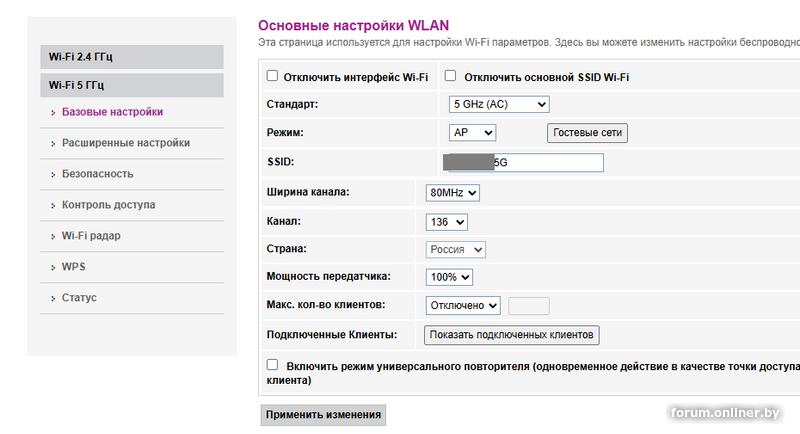The width and height of the screenshot is (800, 434).
Task: Toggle Отключить основной SSID Wi-Fi checkbox
Action: (x=450, y=76)
